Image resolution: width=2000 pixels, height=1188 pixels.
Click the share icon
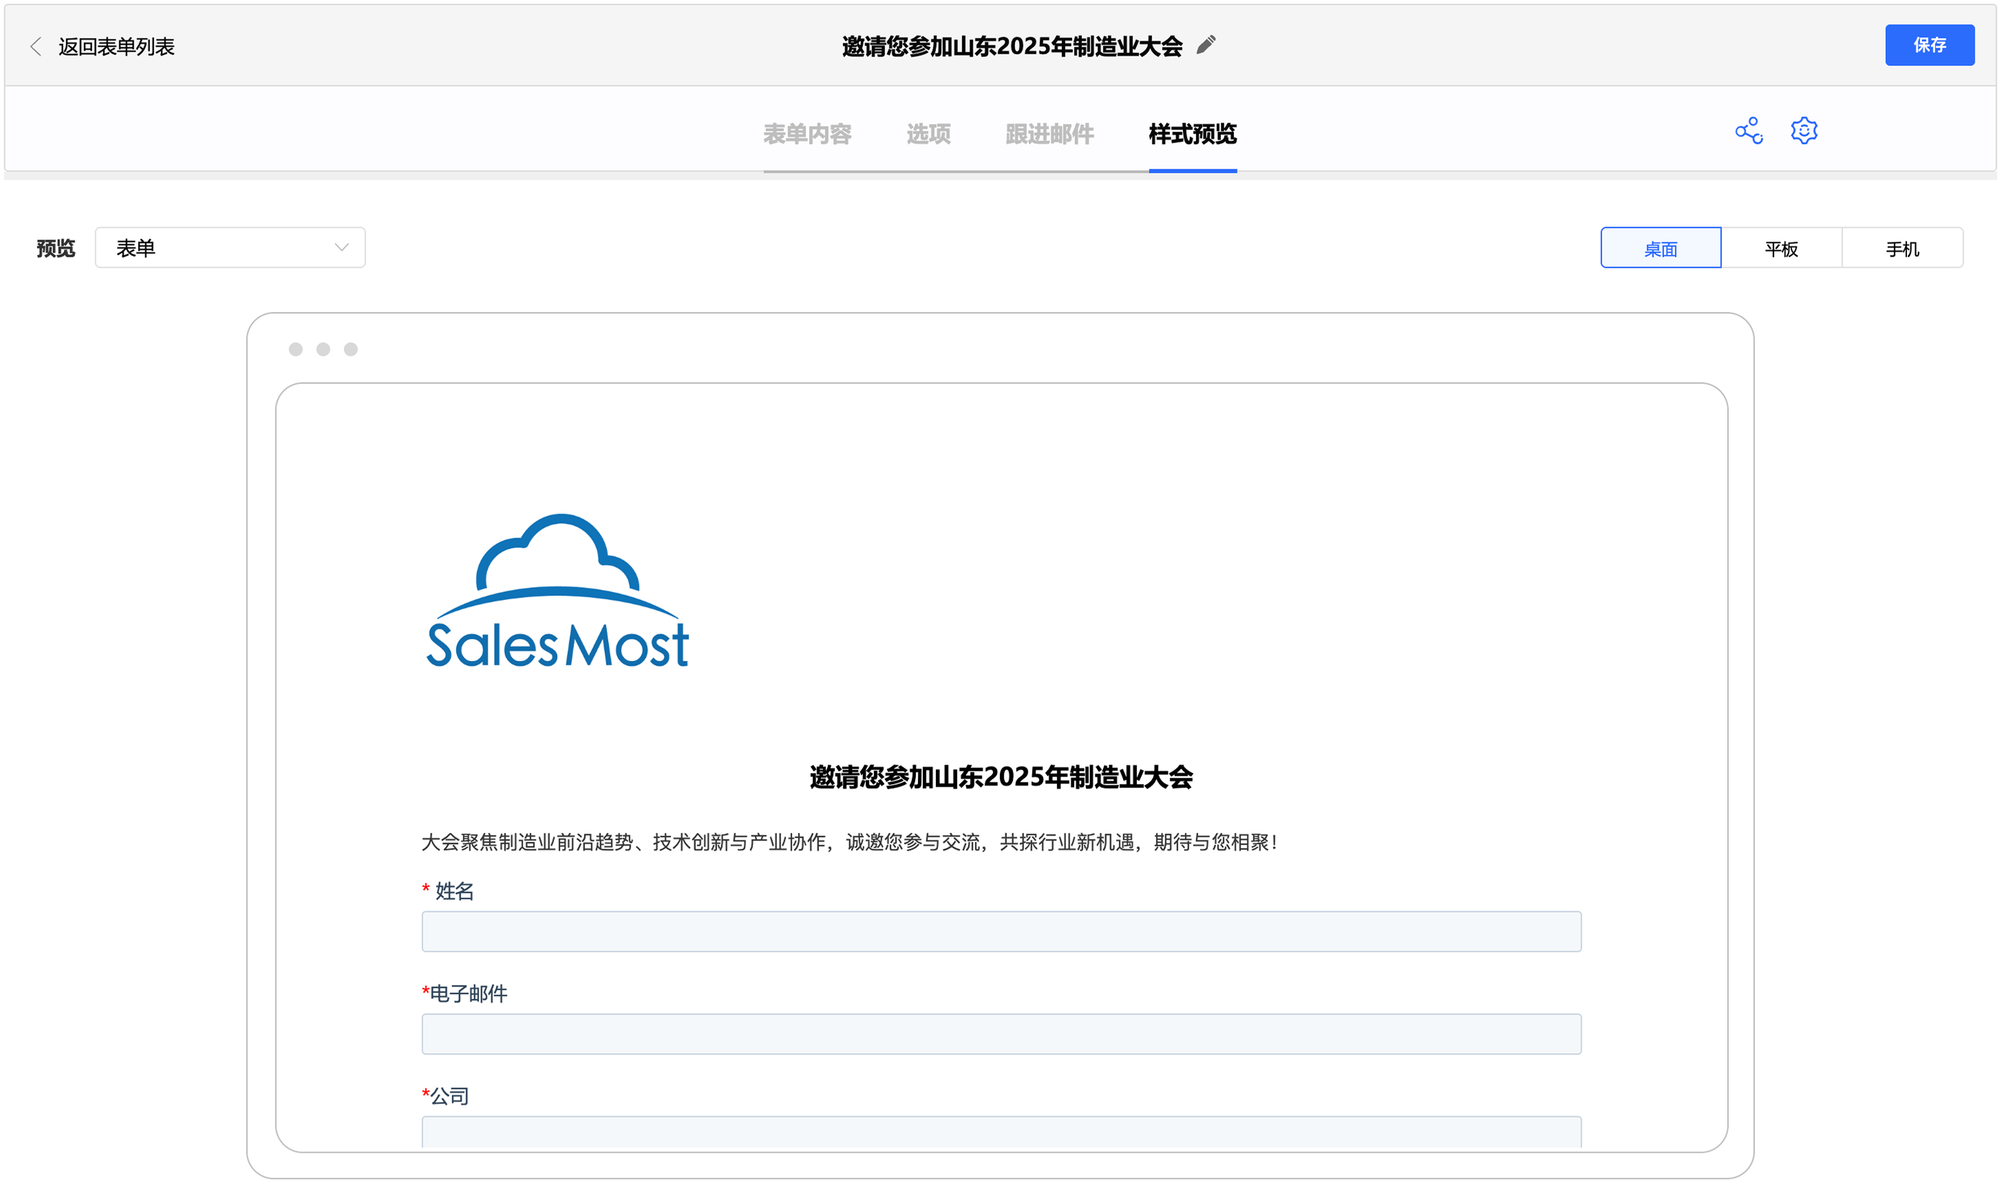[x=1748, y=131]
